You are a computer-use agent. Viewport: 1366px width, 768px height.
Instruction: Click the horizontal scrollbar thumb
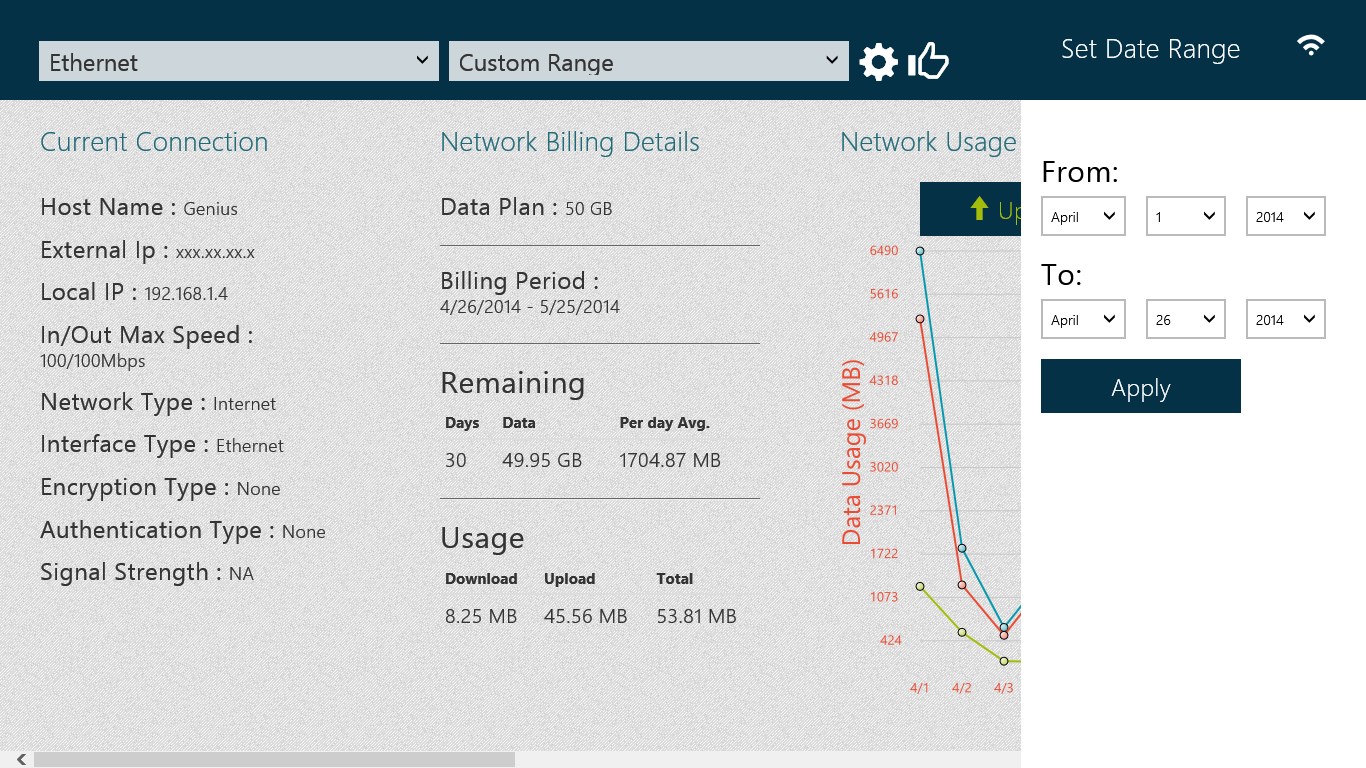(x=274, y=760)
